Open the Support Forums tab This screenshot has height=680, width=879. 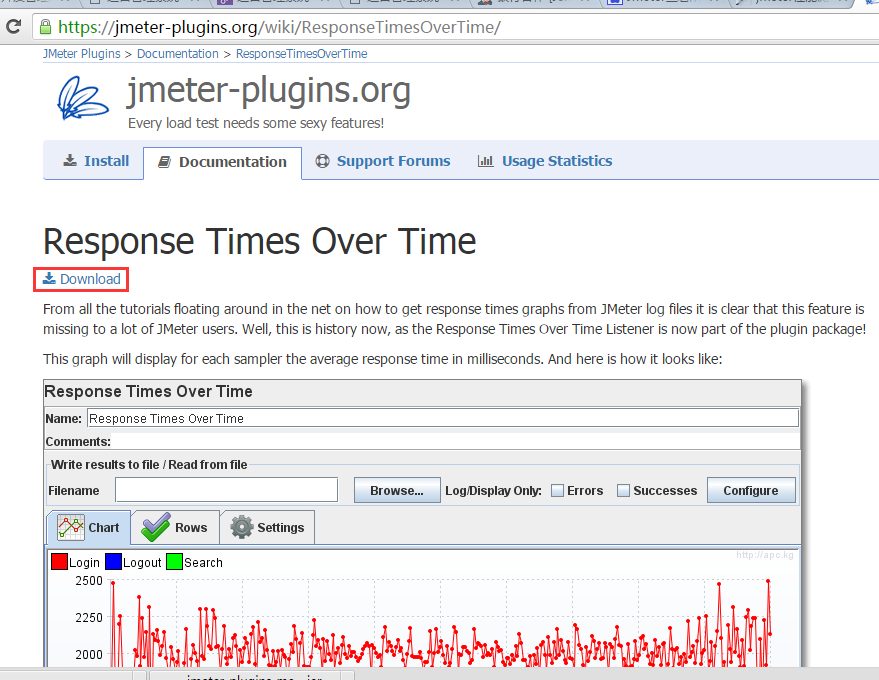pos(383,161)
